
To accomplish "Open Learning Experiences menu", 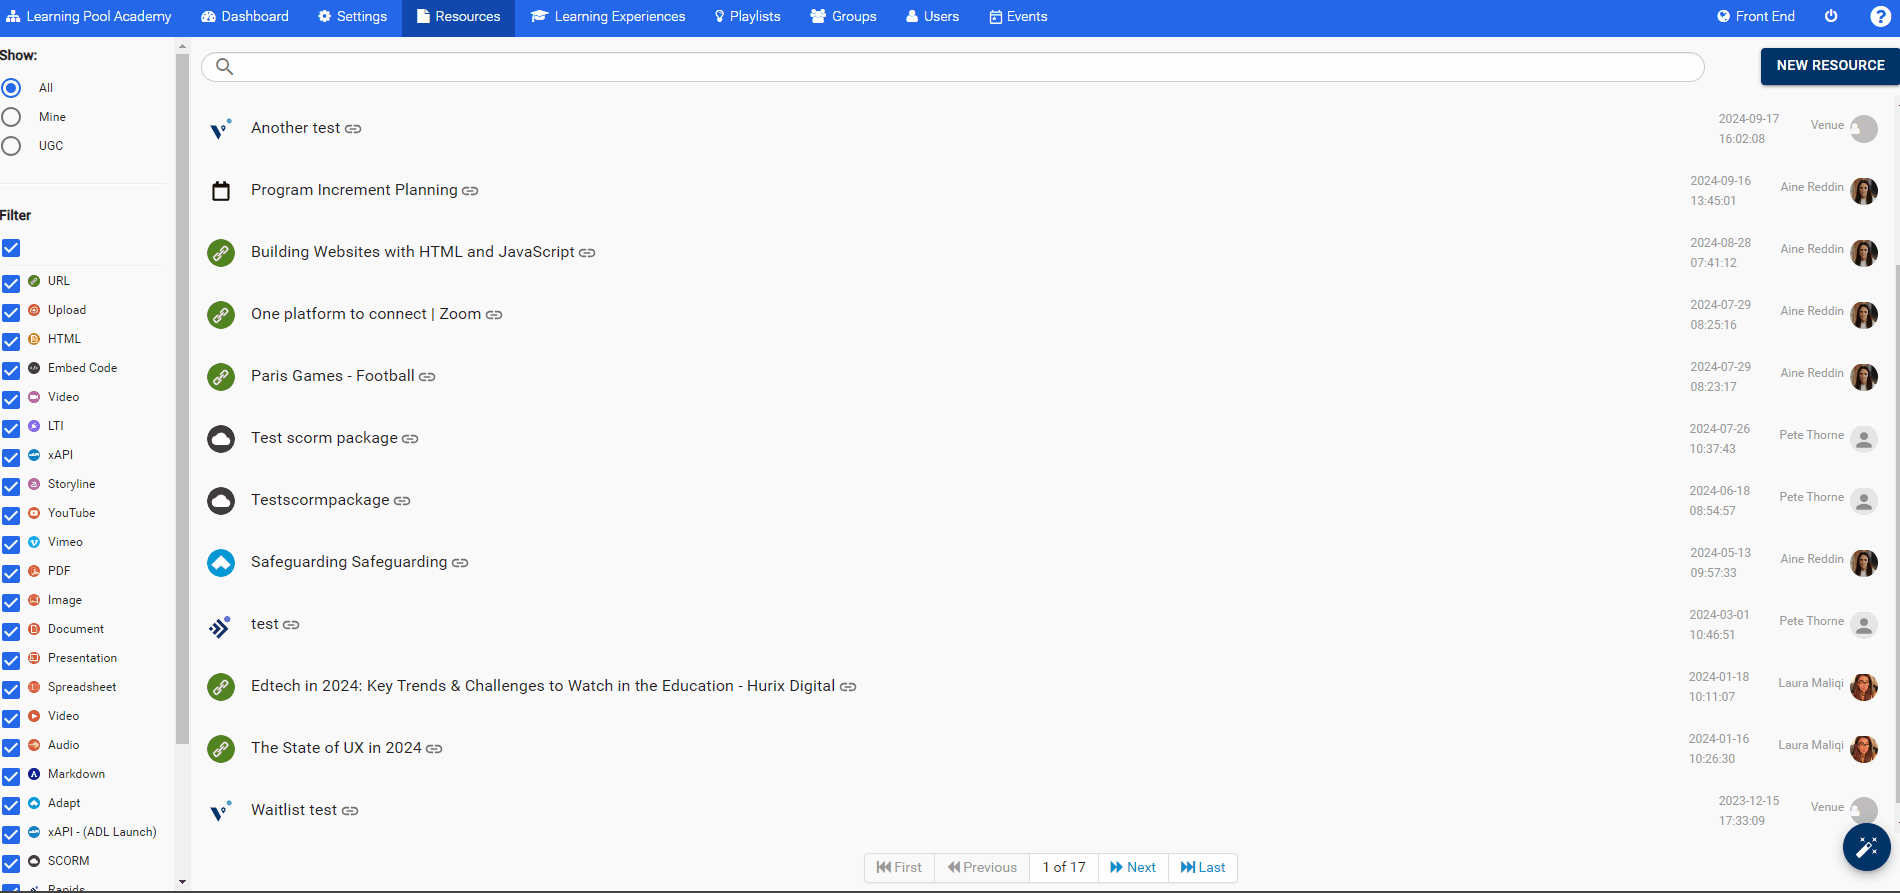I will tap(608, 17).
